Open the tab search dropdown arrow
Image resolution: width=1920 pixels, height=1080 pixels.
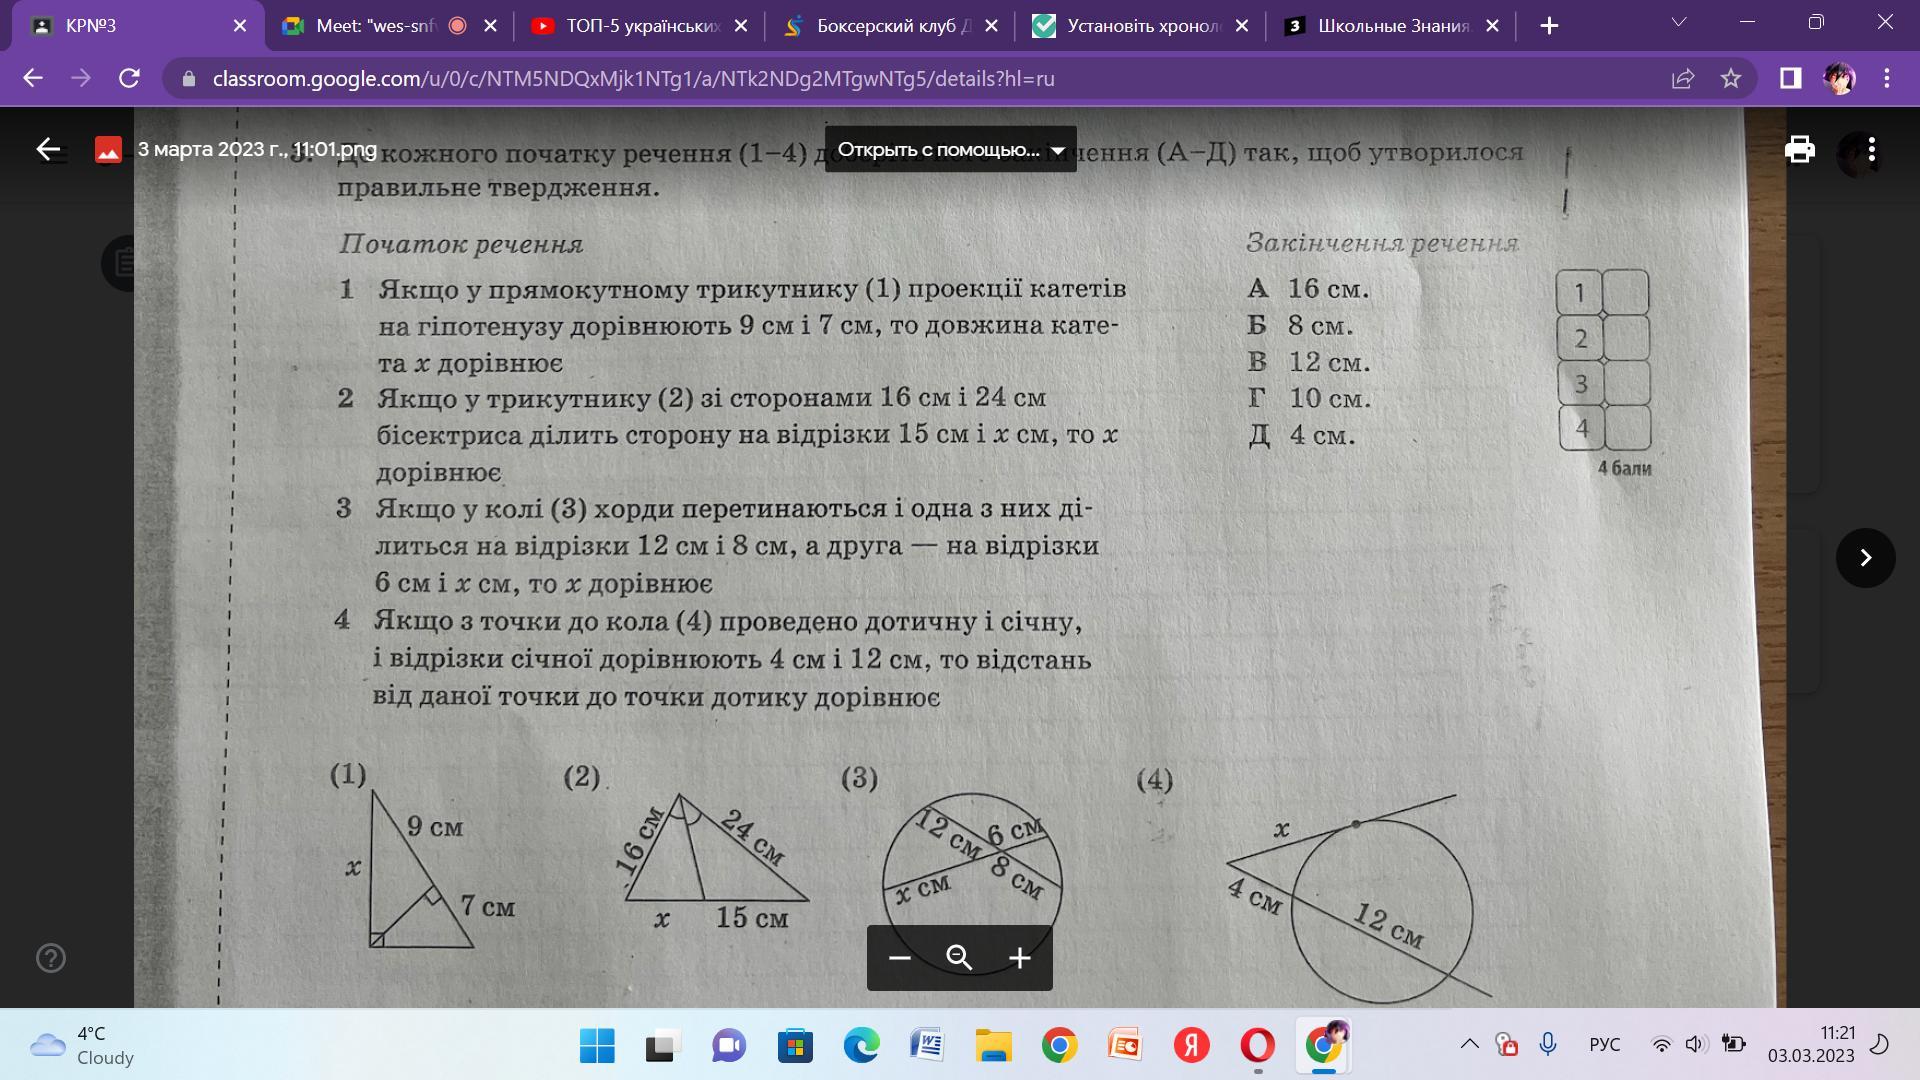coord(1679,24)
